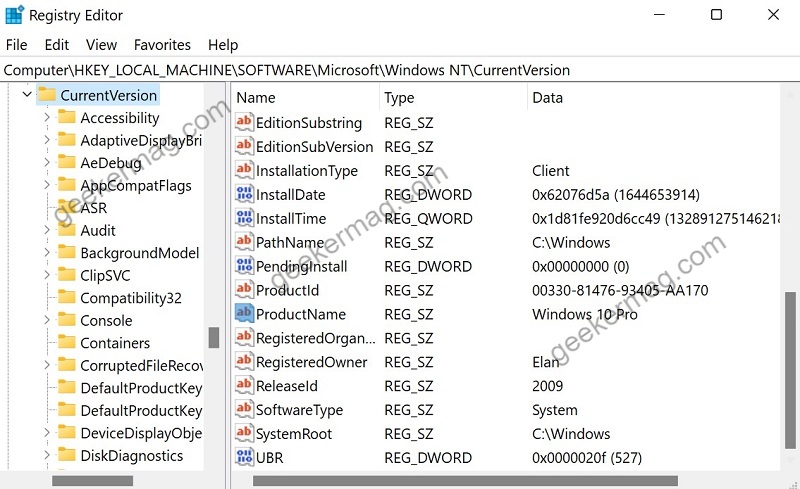Expand the DiskDiagnostics key
800x489 pixels.
[x=46, y=455]
